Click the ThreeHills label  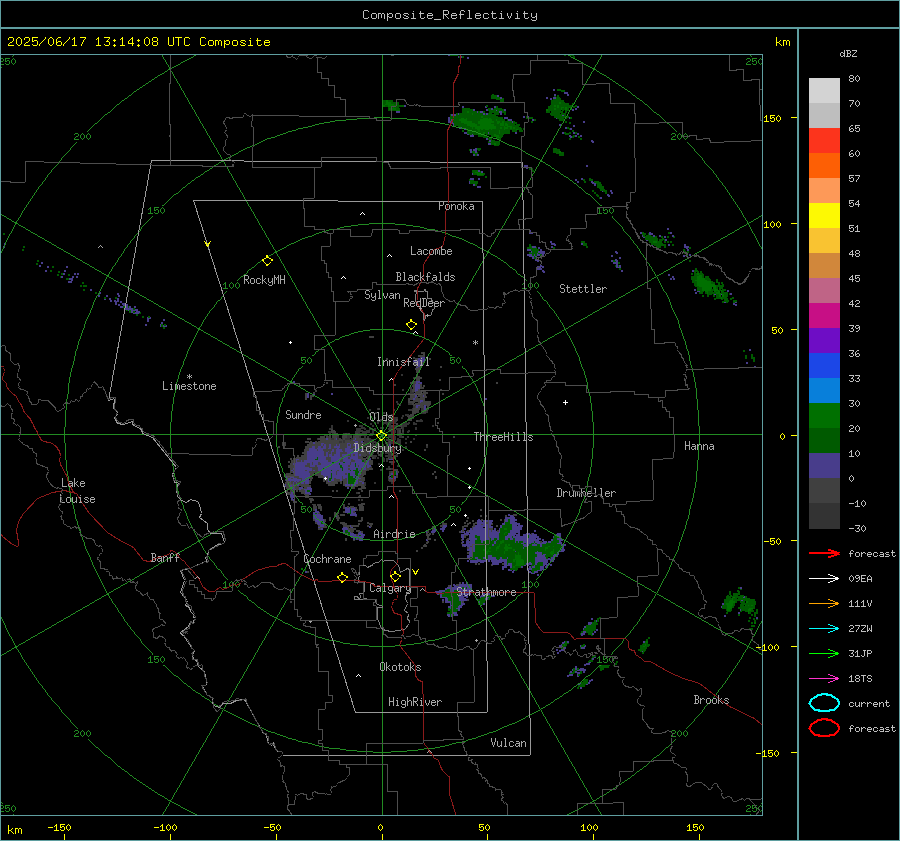pyautogui.click(x=503, y=437)
